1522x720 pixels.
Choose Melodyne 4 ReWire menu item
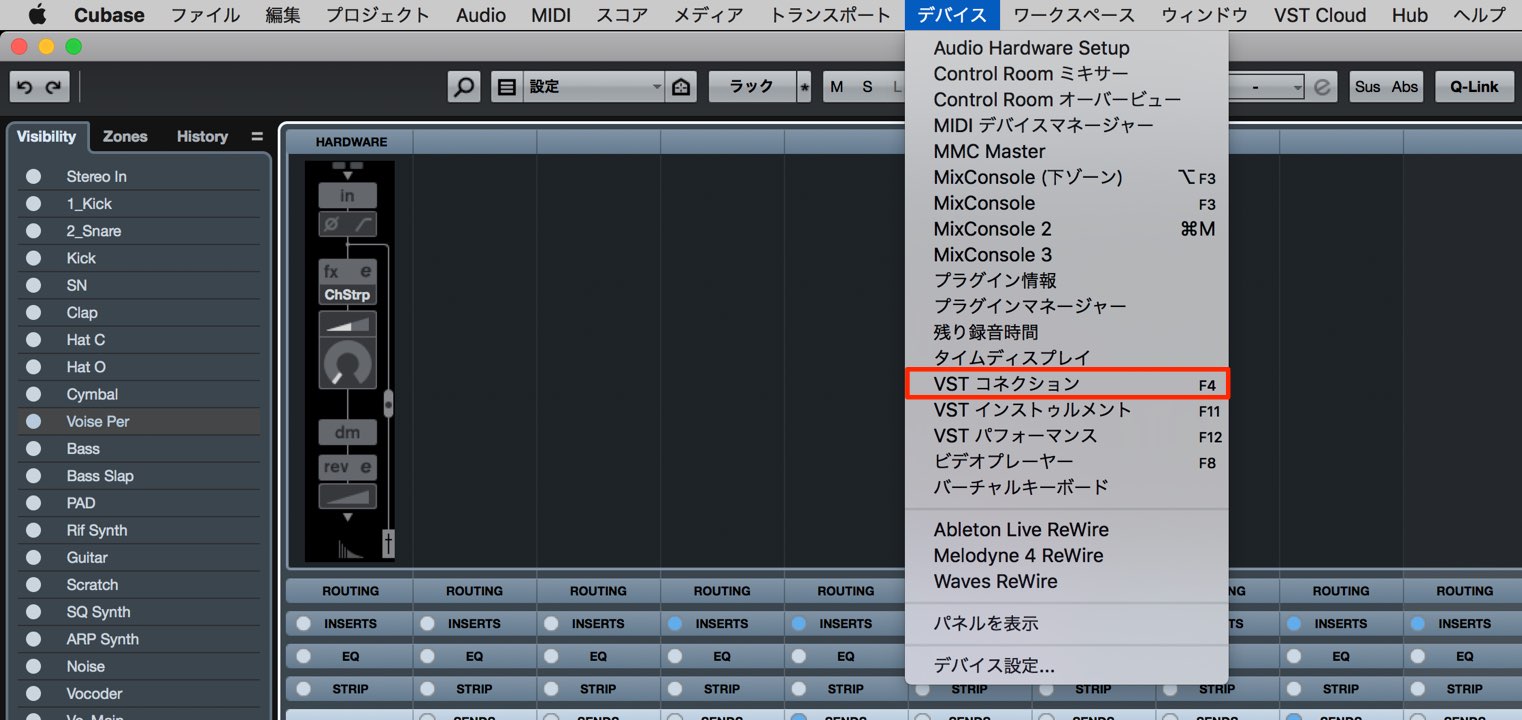[x=1067, y=555]
